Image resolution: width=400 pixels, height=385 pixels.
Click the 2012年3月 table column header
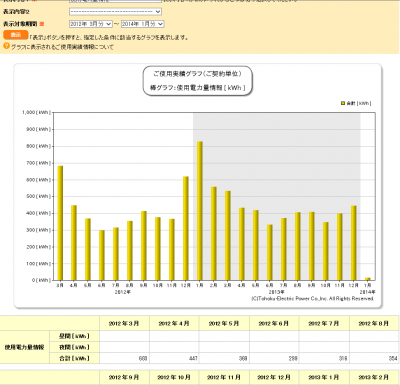point(124,323)
